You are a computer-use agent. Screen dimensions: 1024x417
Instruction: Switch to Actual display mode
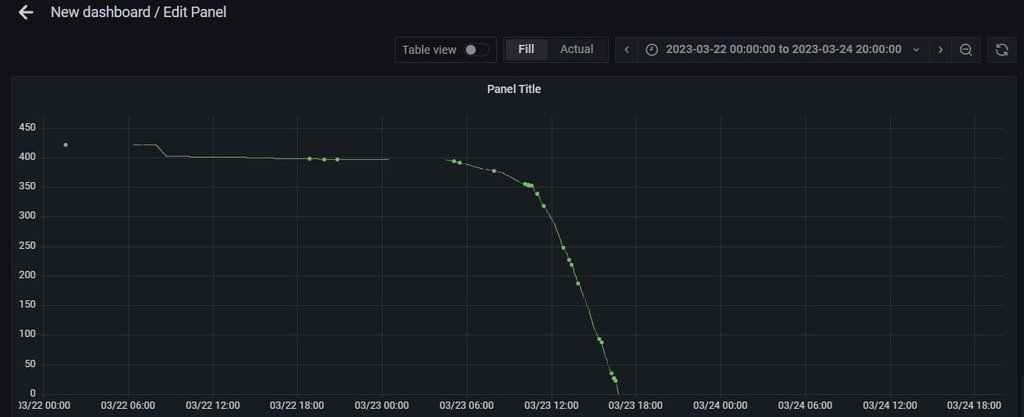(576, 49)
